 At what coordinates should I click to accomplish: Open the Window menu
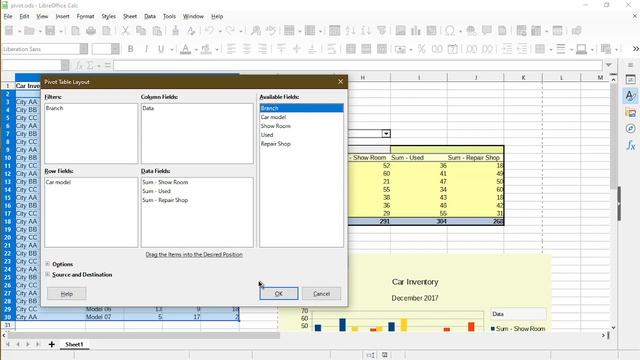(193, 16)
